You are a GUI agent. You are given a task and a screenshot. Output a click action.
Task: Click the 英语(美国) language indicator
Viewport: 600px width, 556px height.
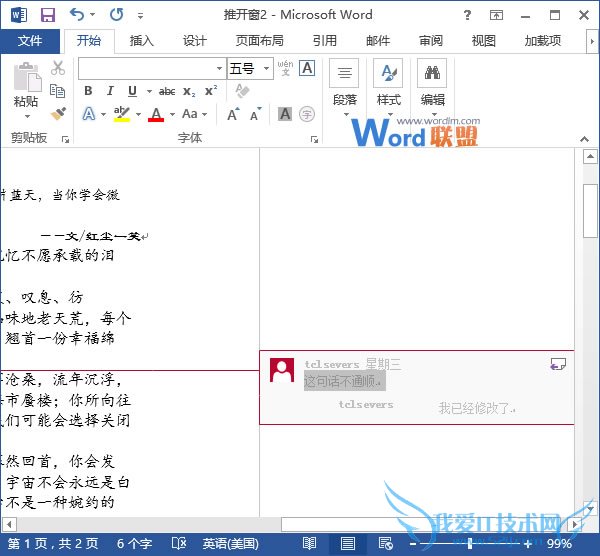230,543
